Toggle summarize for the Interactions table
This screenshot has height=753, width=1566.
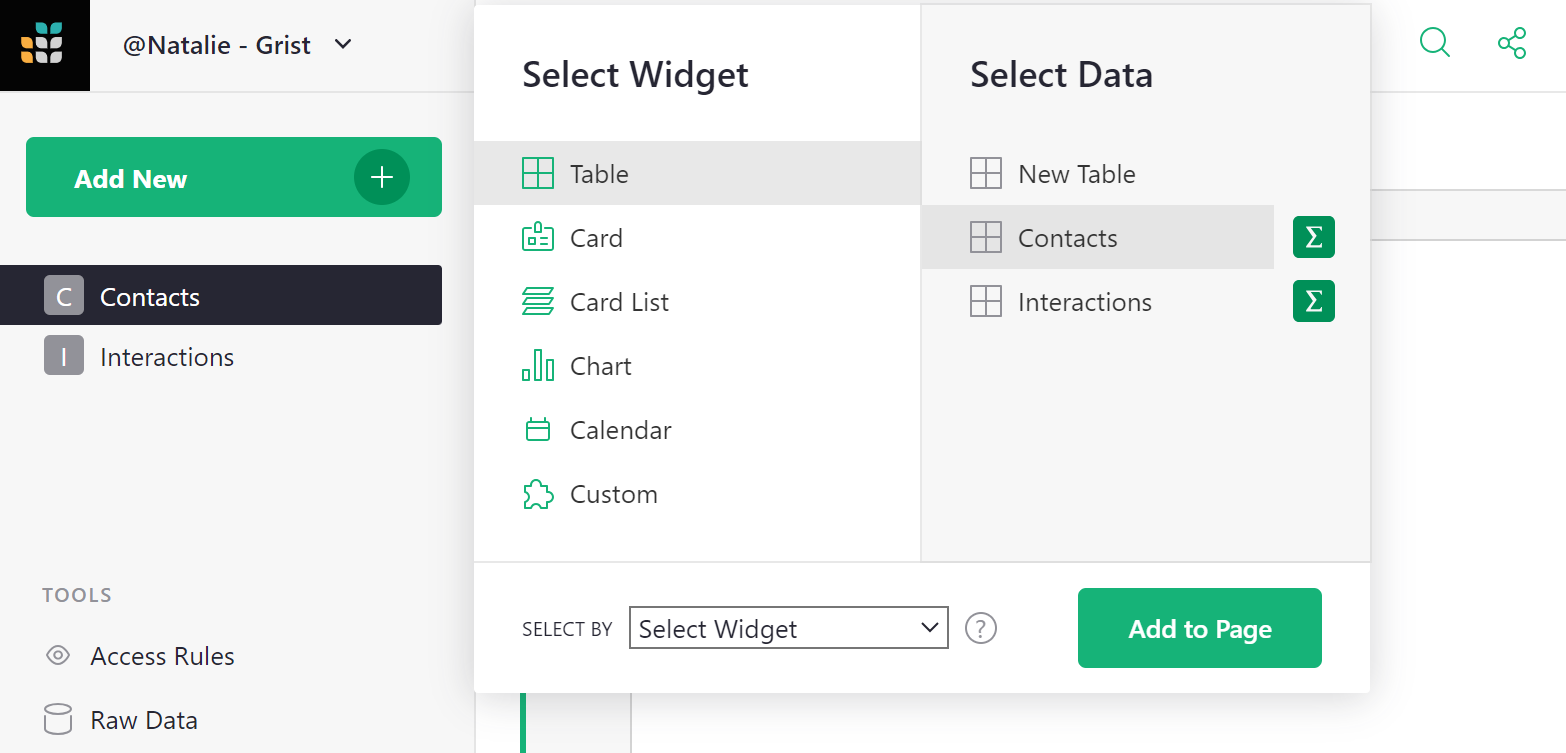click(x=1313, y=301)
